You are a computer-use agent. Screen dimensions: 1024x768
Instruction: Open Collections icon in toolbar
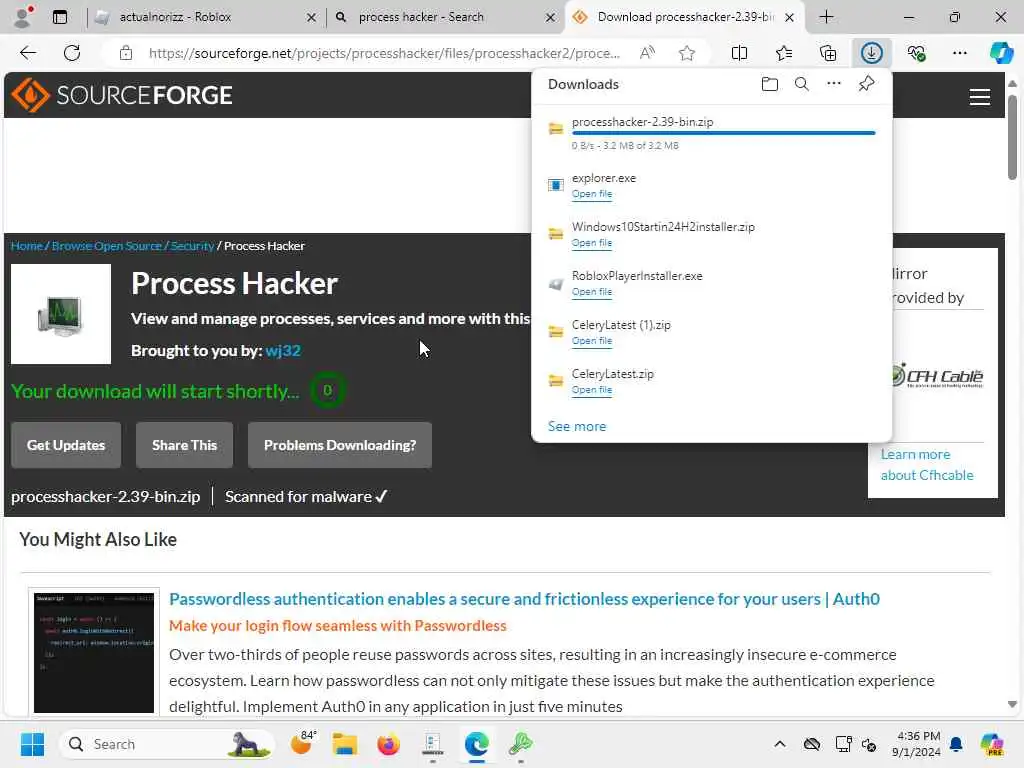[x=827, y=53]
